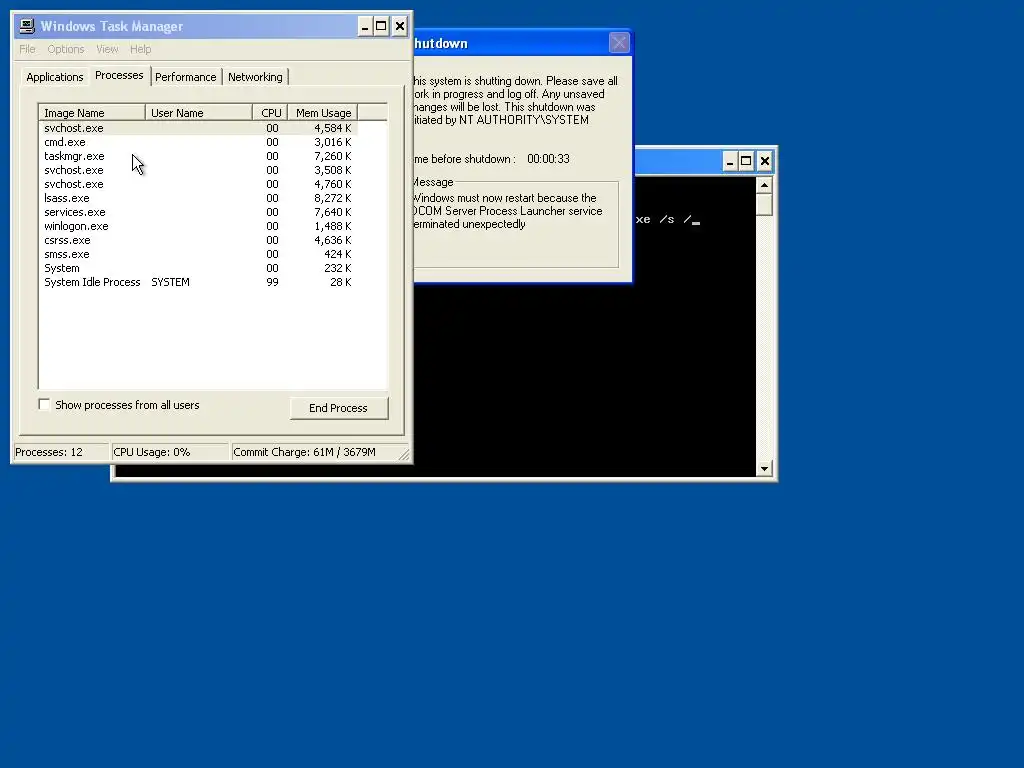The height and width of the screenshot is (768, 1024).
Task: Select the winlogon.exe process
Action: pos(199,226)
